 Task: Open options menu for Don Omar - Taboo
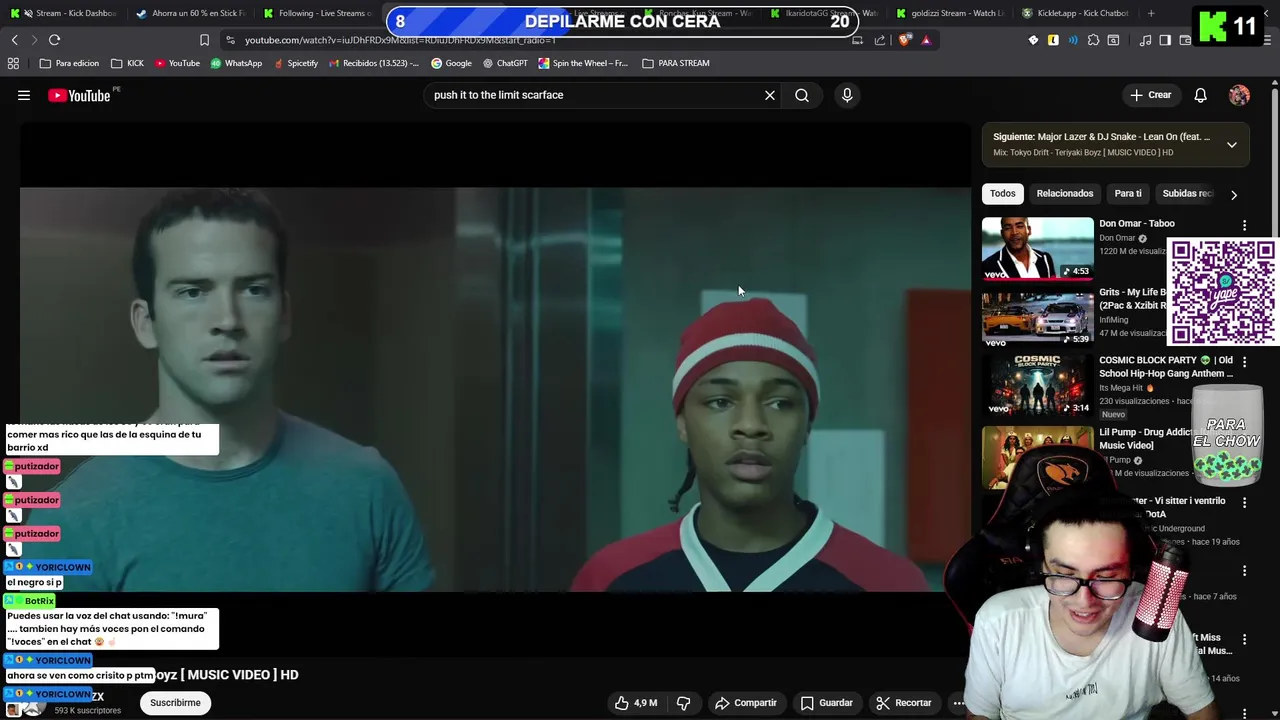(x=1244, y=226)
